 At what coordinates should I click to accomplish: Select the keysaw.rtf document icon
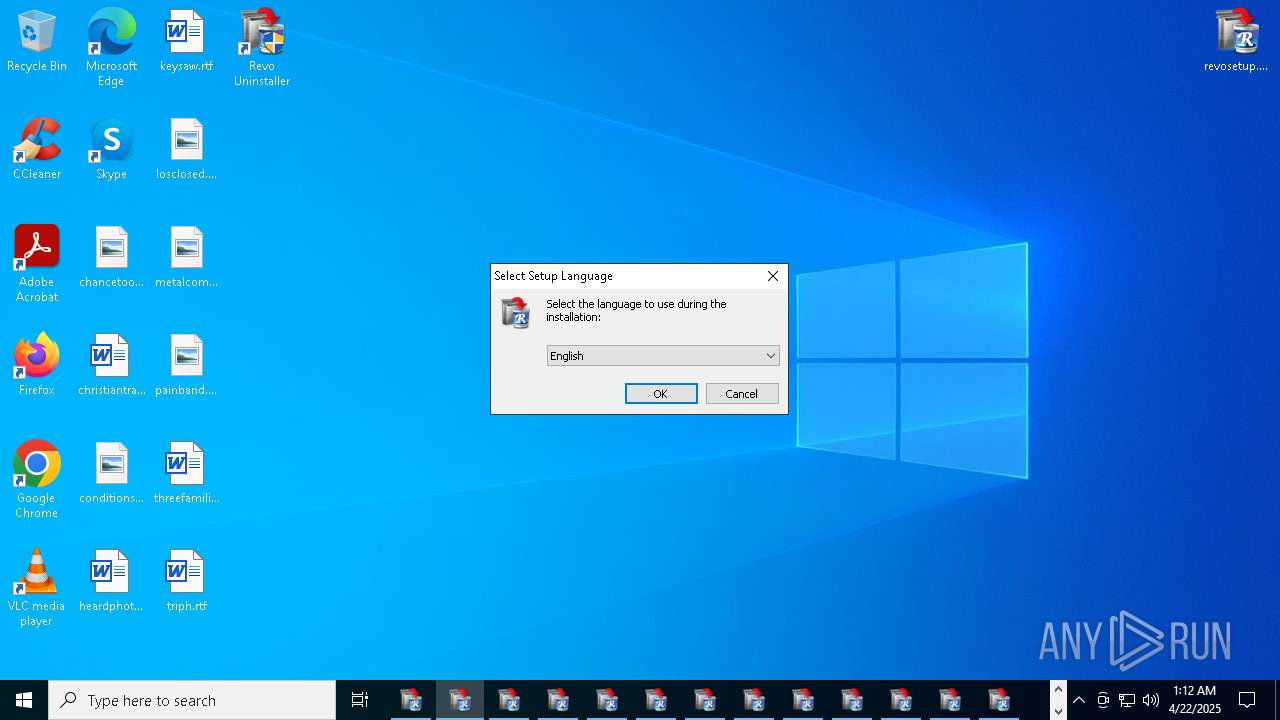186,42
